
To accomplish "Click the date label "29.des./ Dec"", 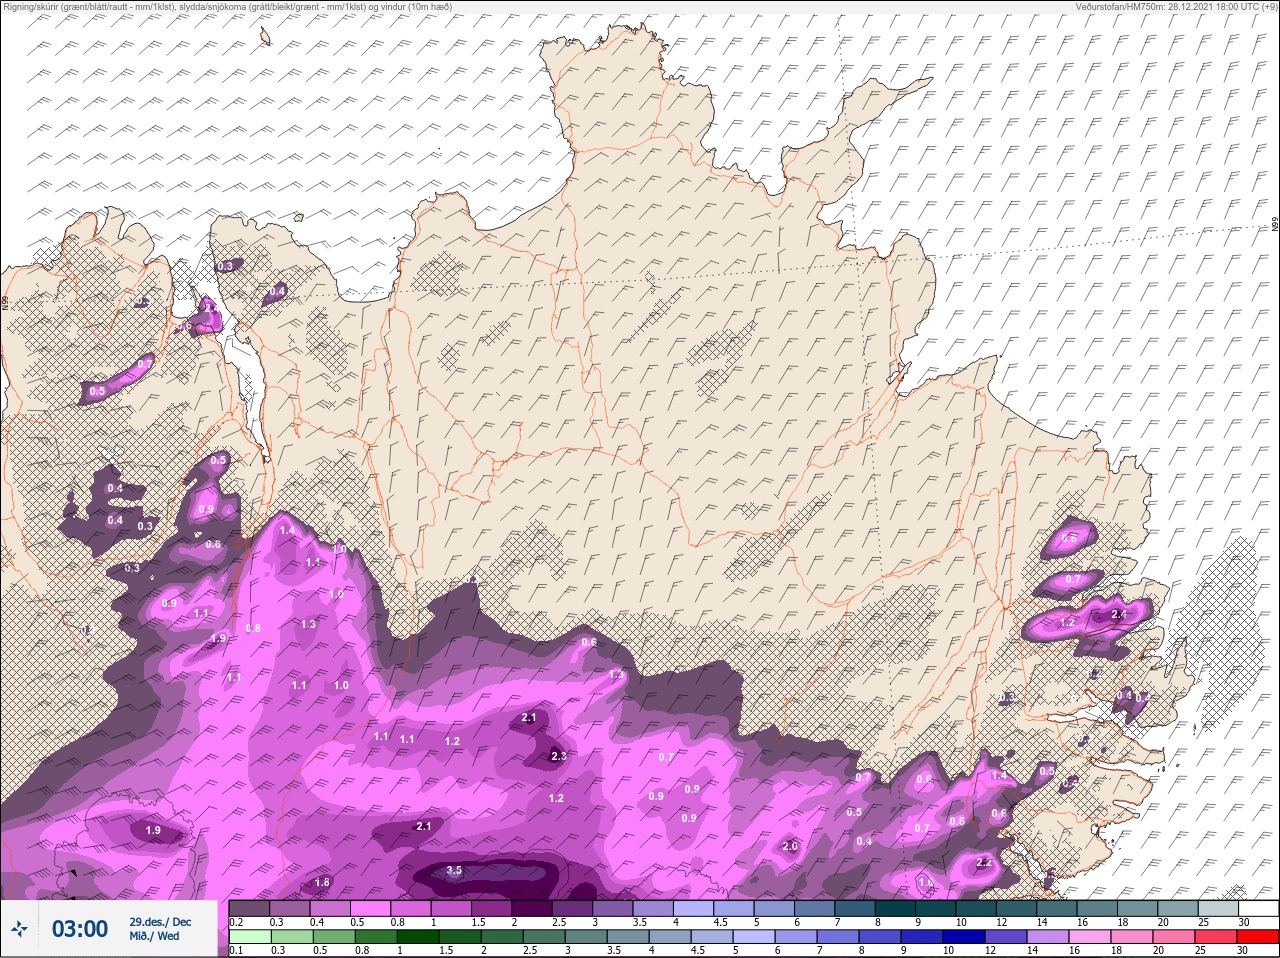I will pos(160,921).
